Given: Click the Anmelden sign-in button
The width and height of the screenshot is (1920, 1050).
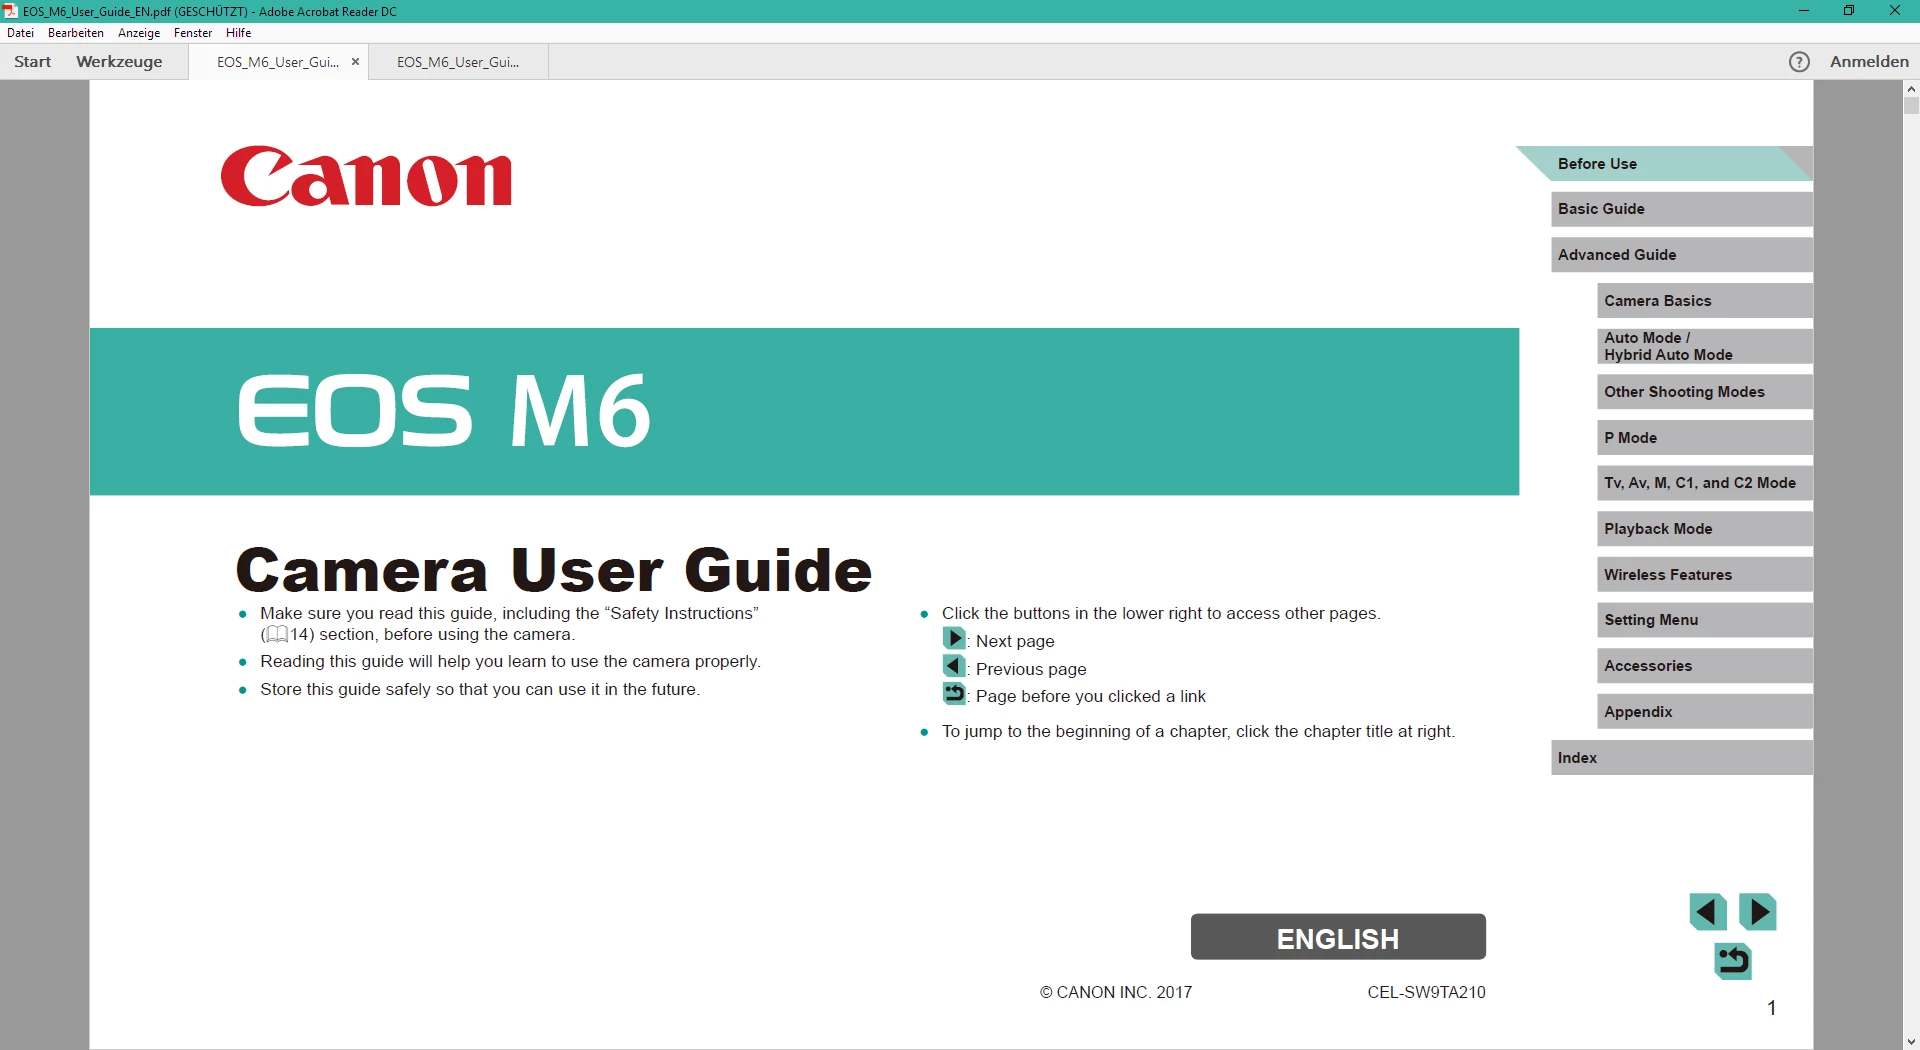Looking at the screenshot, I should (x=1869, y=62).
